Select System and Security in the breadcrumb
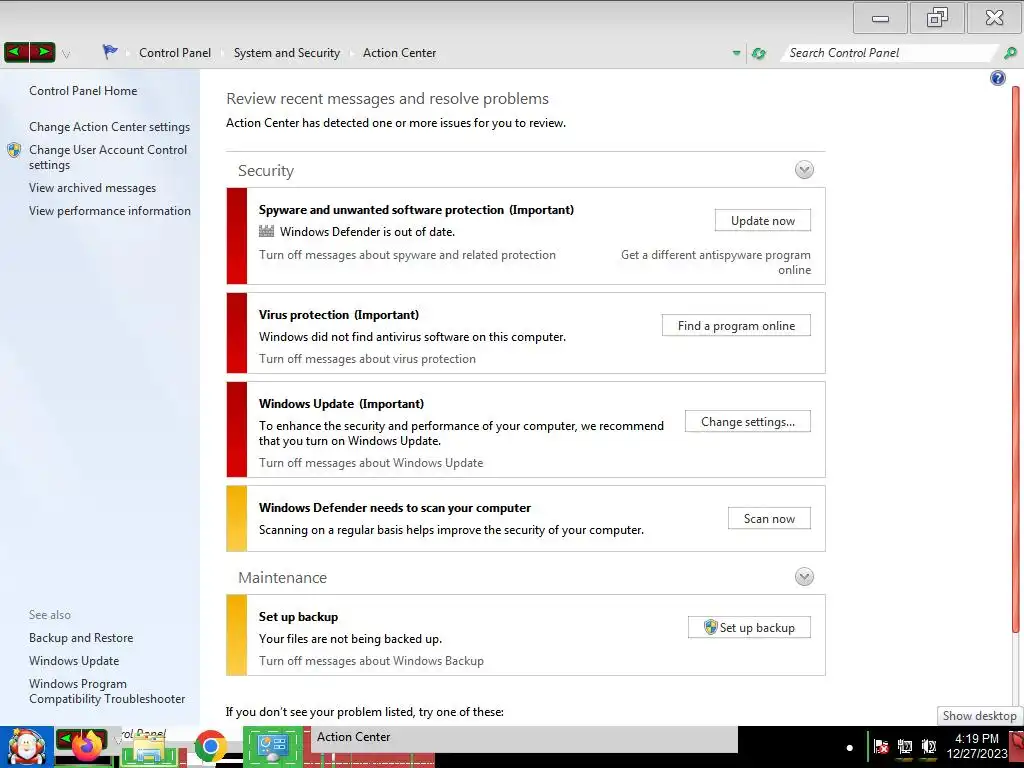Viewport: 1024px width, 768px height. pos(287,53)
